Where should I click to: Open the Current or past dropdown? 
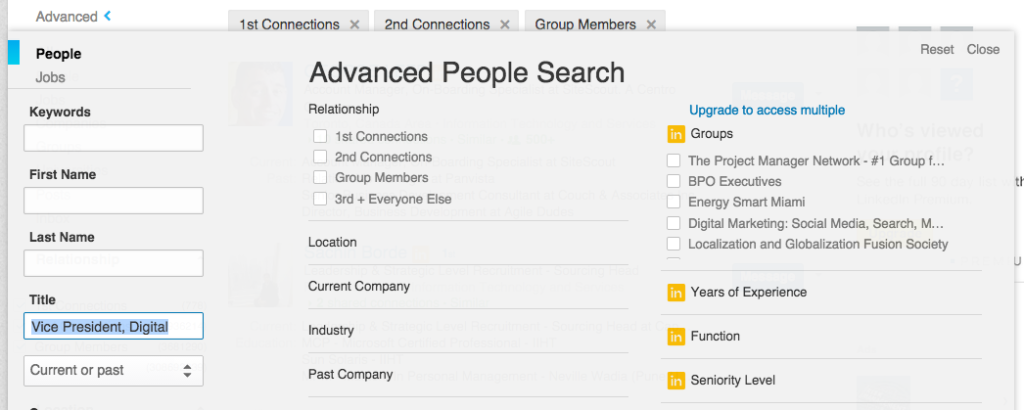pos(113,370)
